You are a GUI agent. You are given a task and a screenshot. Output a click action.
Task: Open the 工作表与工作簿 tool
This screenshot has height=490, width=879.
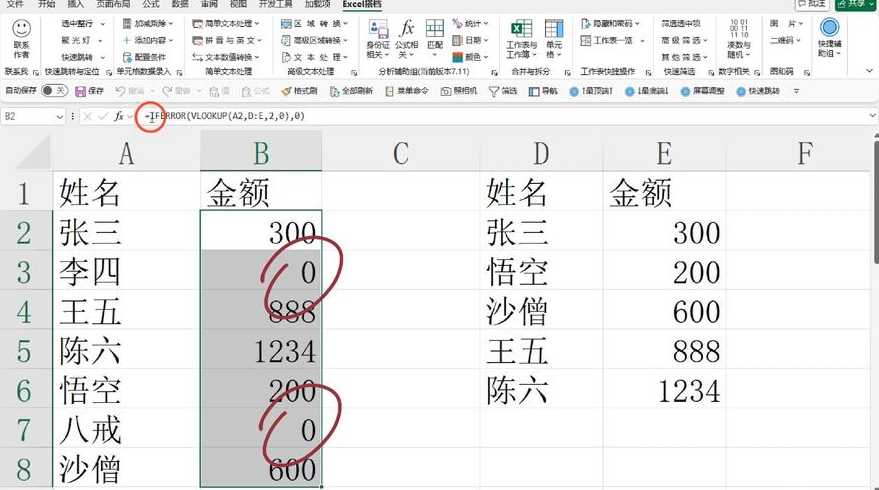click(521, 38)
